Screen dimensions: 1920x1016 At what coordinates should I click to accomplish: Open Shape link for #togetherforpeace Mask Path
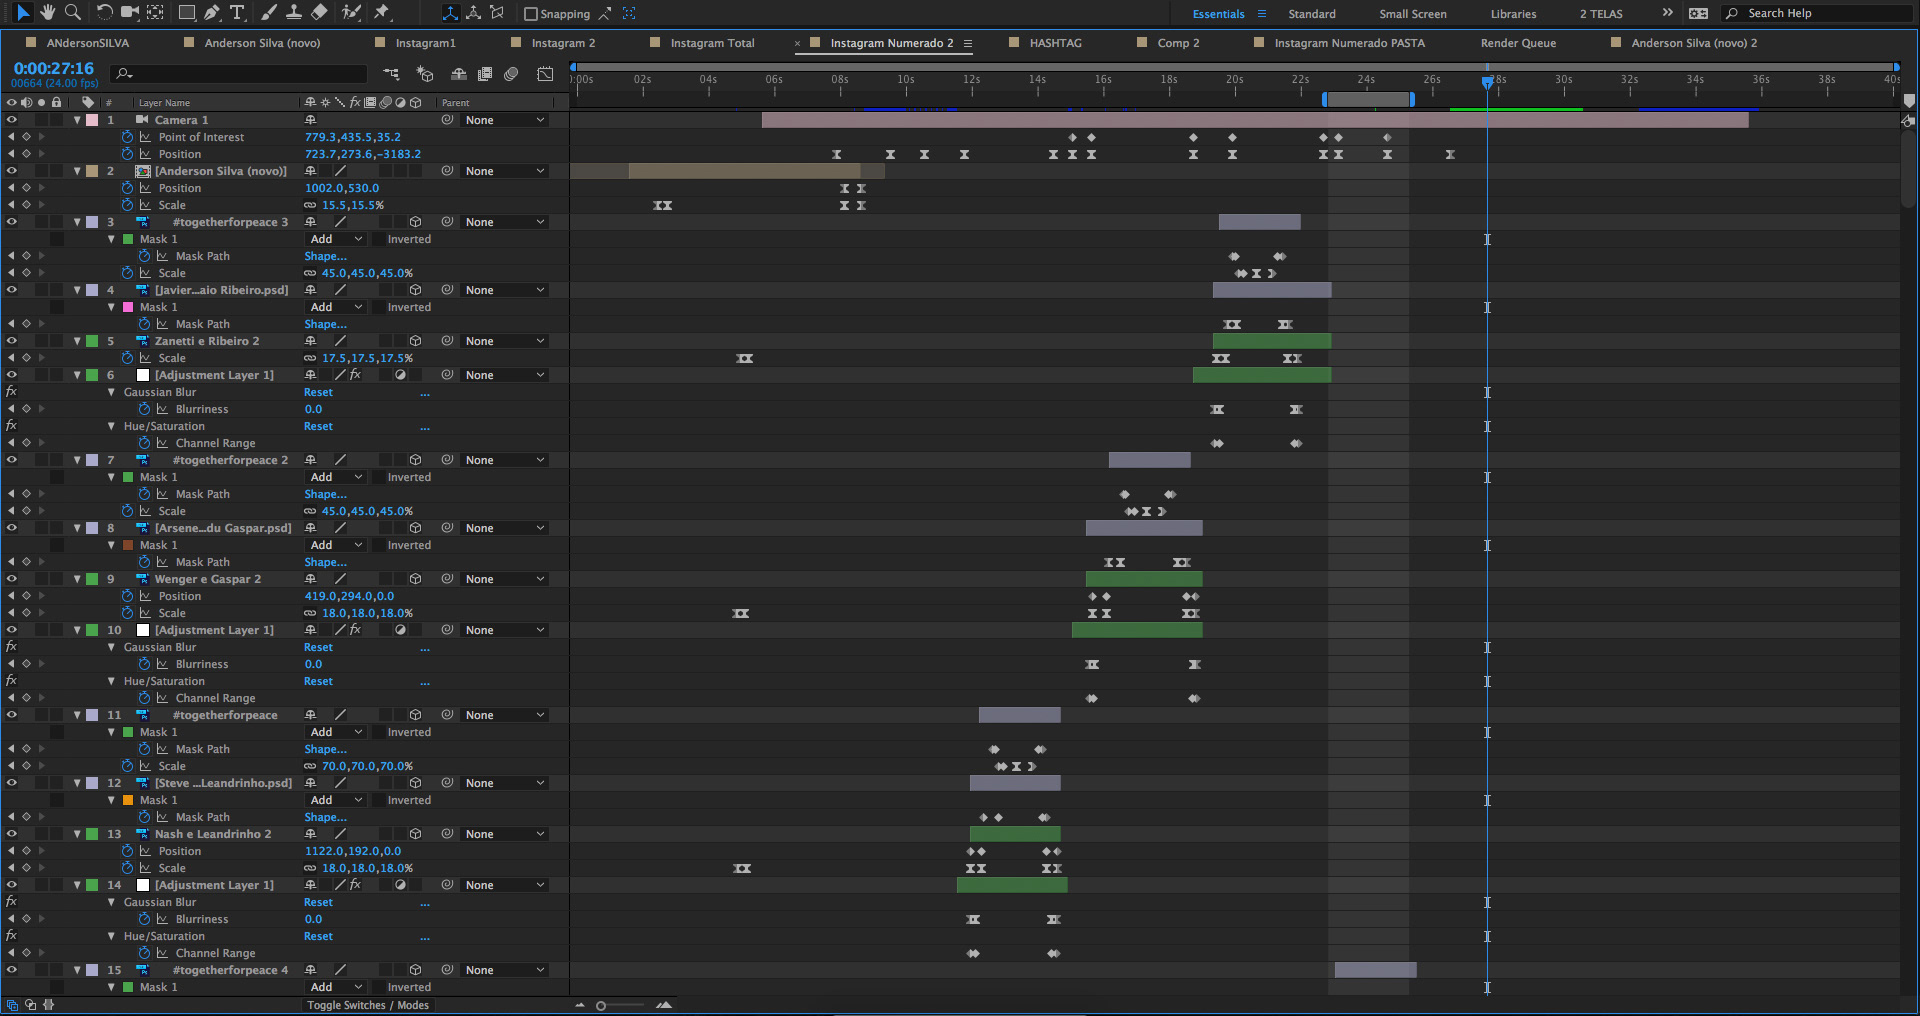click(x=325, y=749)
